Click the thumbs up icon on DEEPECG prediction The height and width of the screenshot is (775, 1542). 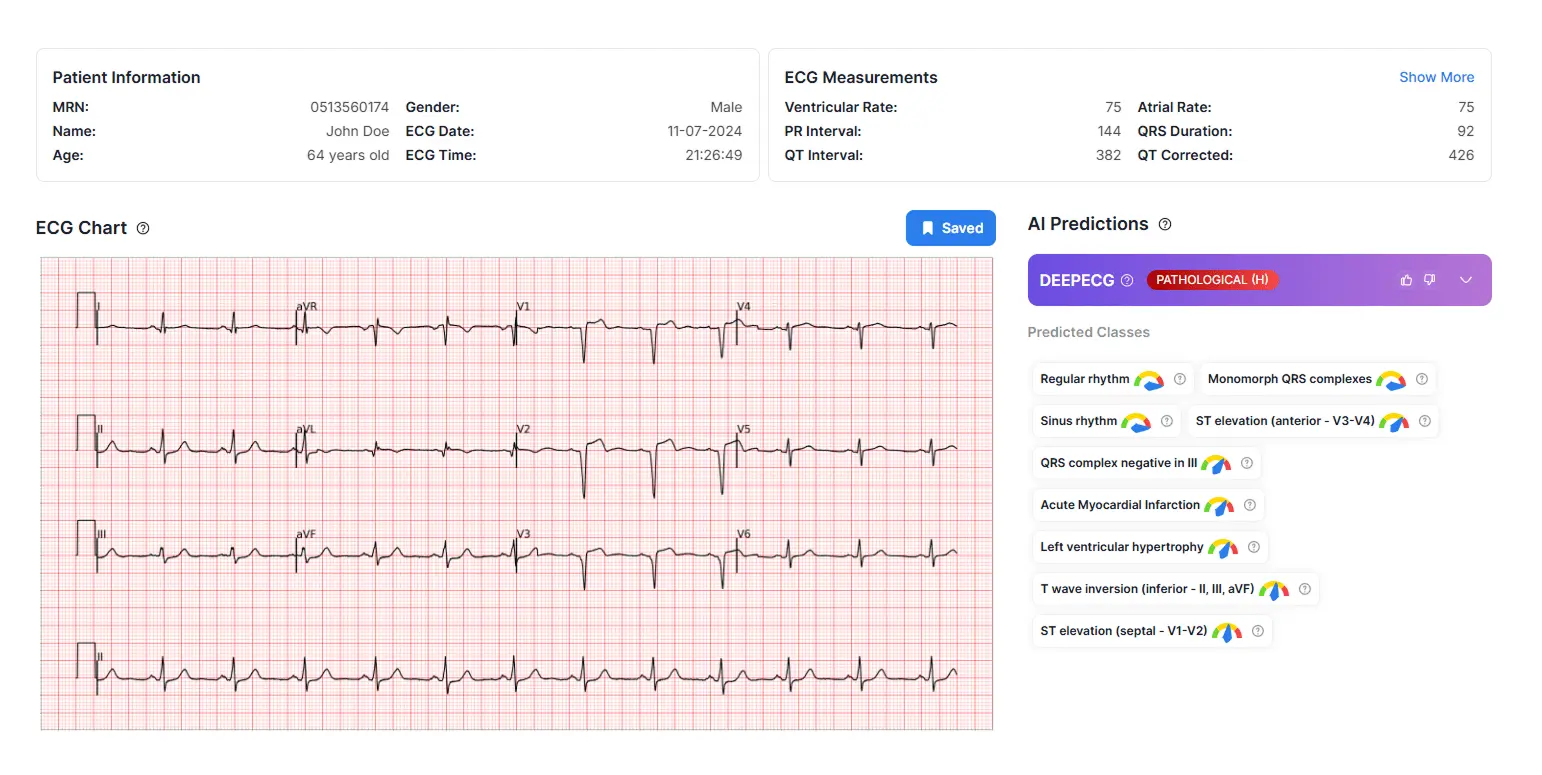coord(1406,280)
